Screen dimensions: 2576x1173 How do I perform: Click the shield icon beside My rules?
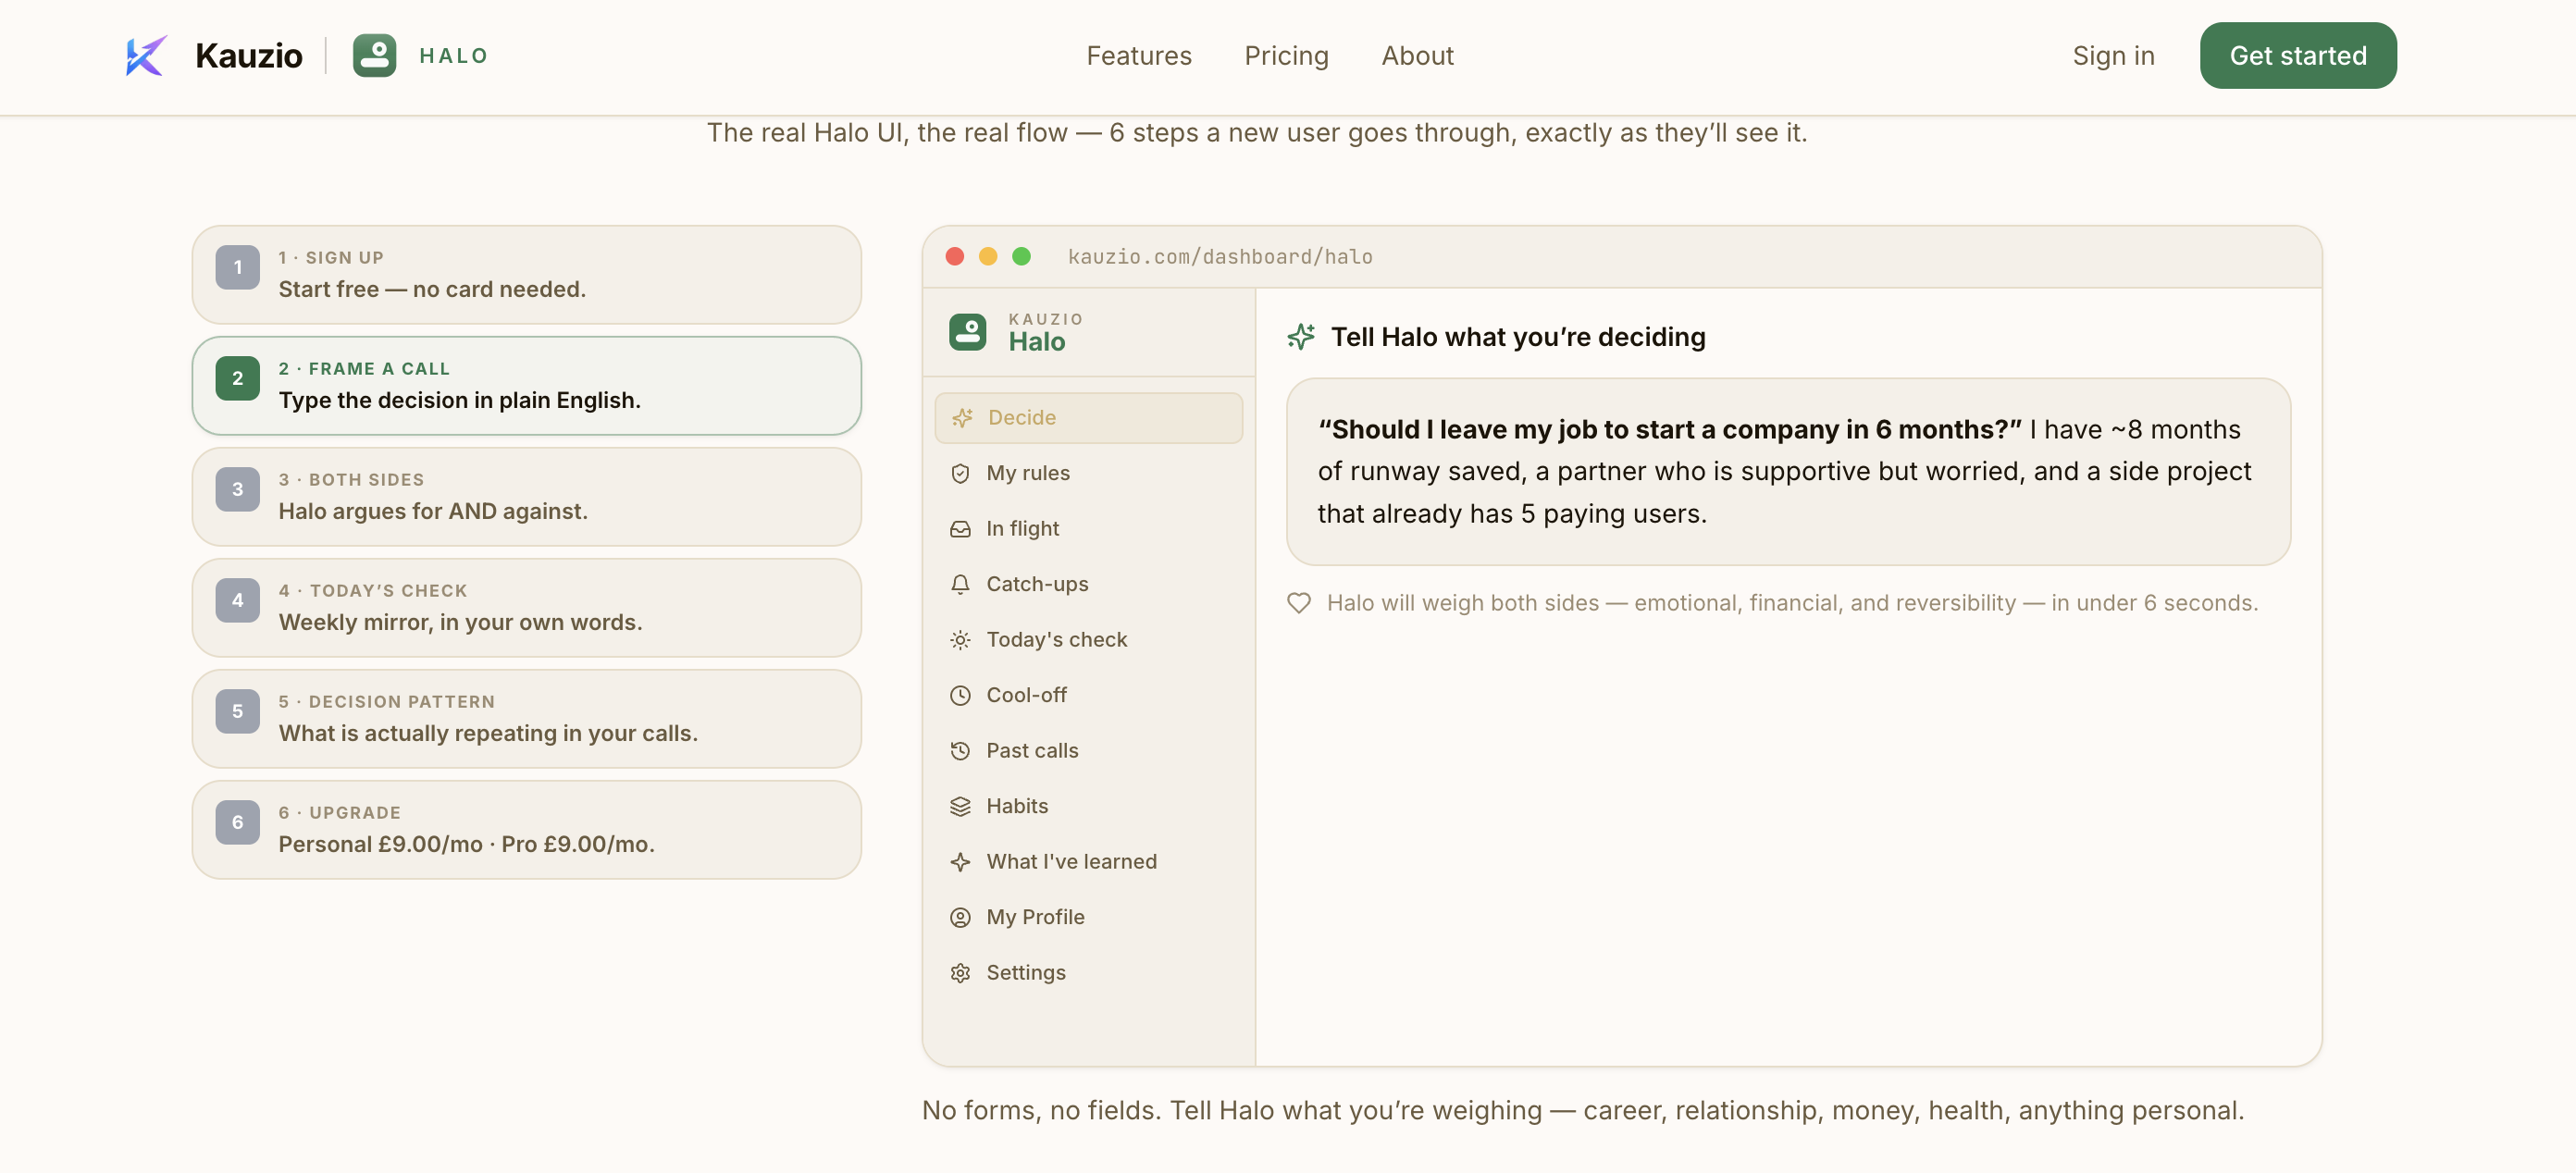[960, 474]
